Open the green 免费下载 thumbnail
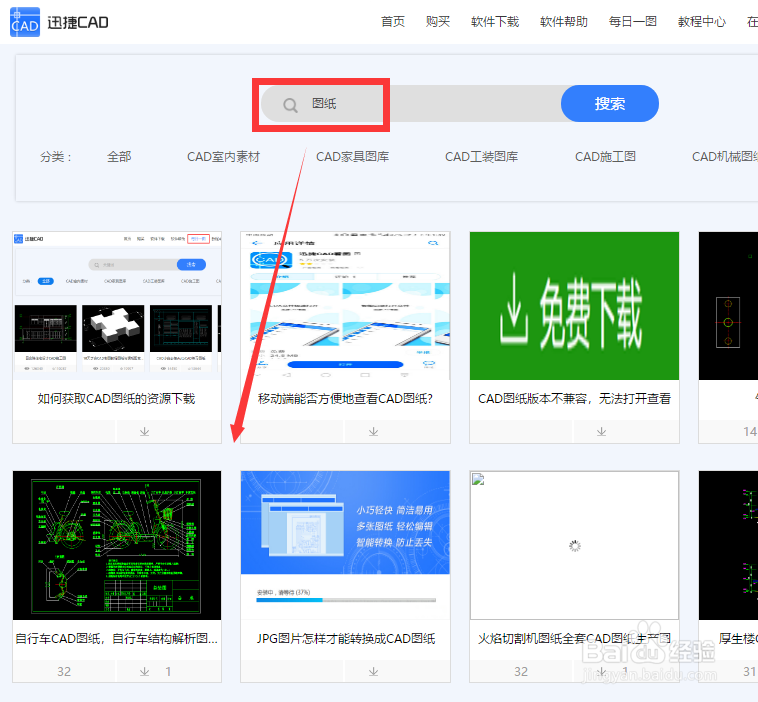Image resolution: width=758 pixels, height=702 pixels. [x=574, y=306]
